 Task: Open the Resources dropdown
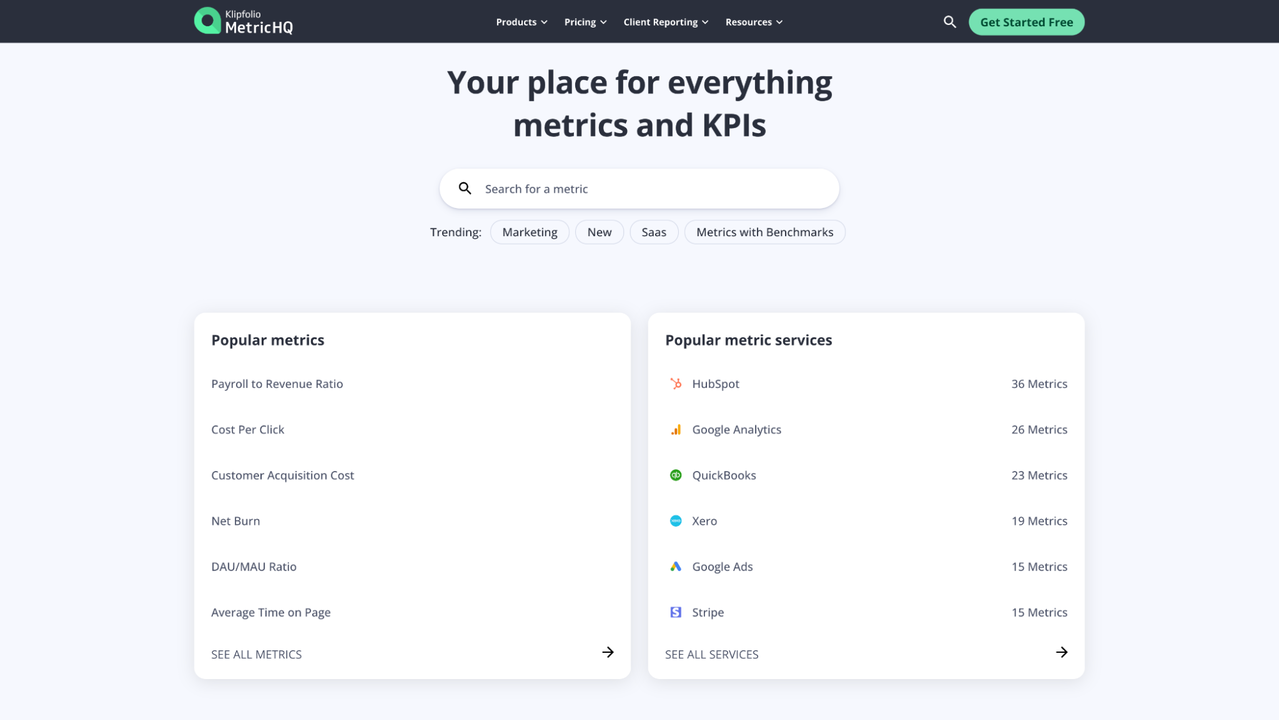coord(754,22)
